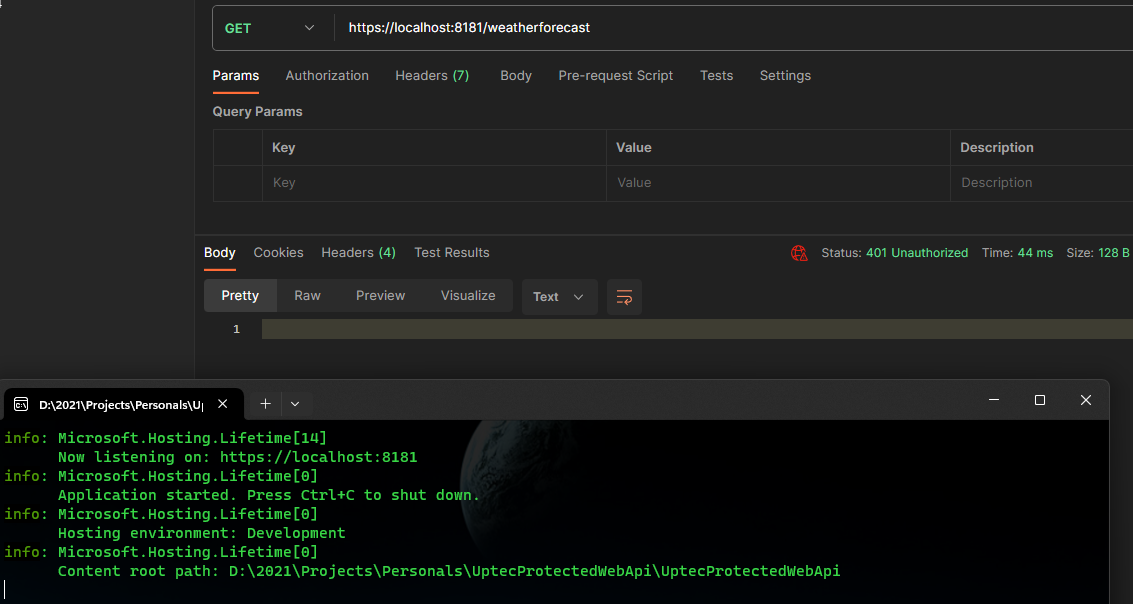Screen dimensions: 1133x604
Task: Expand terminal profile dropdown chevron
Action: click(295, 404)
